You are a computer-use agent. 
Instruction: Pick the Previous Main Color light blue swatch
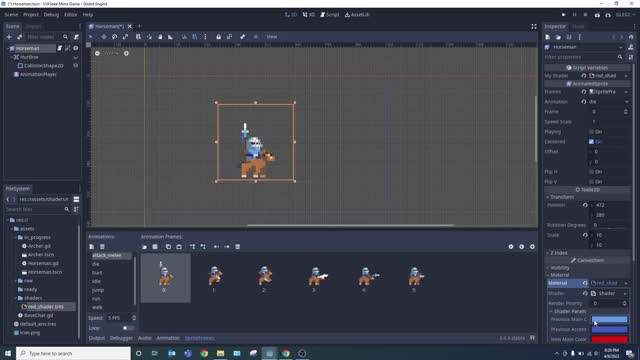coord(609,320)
